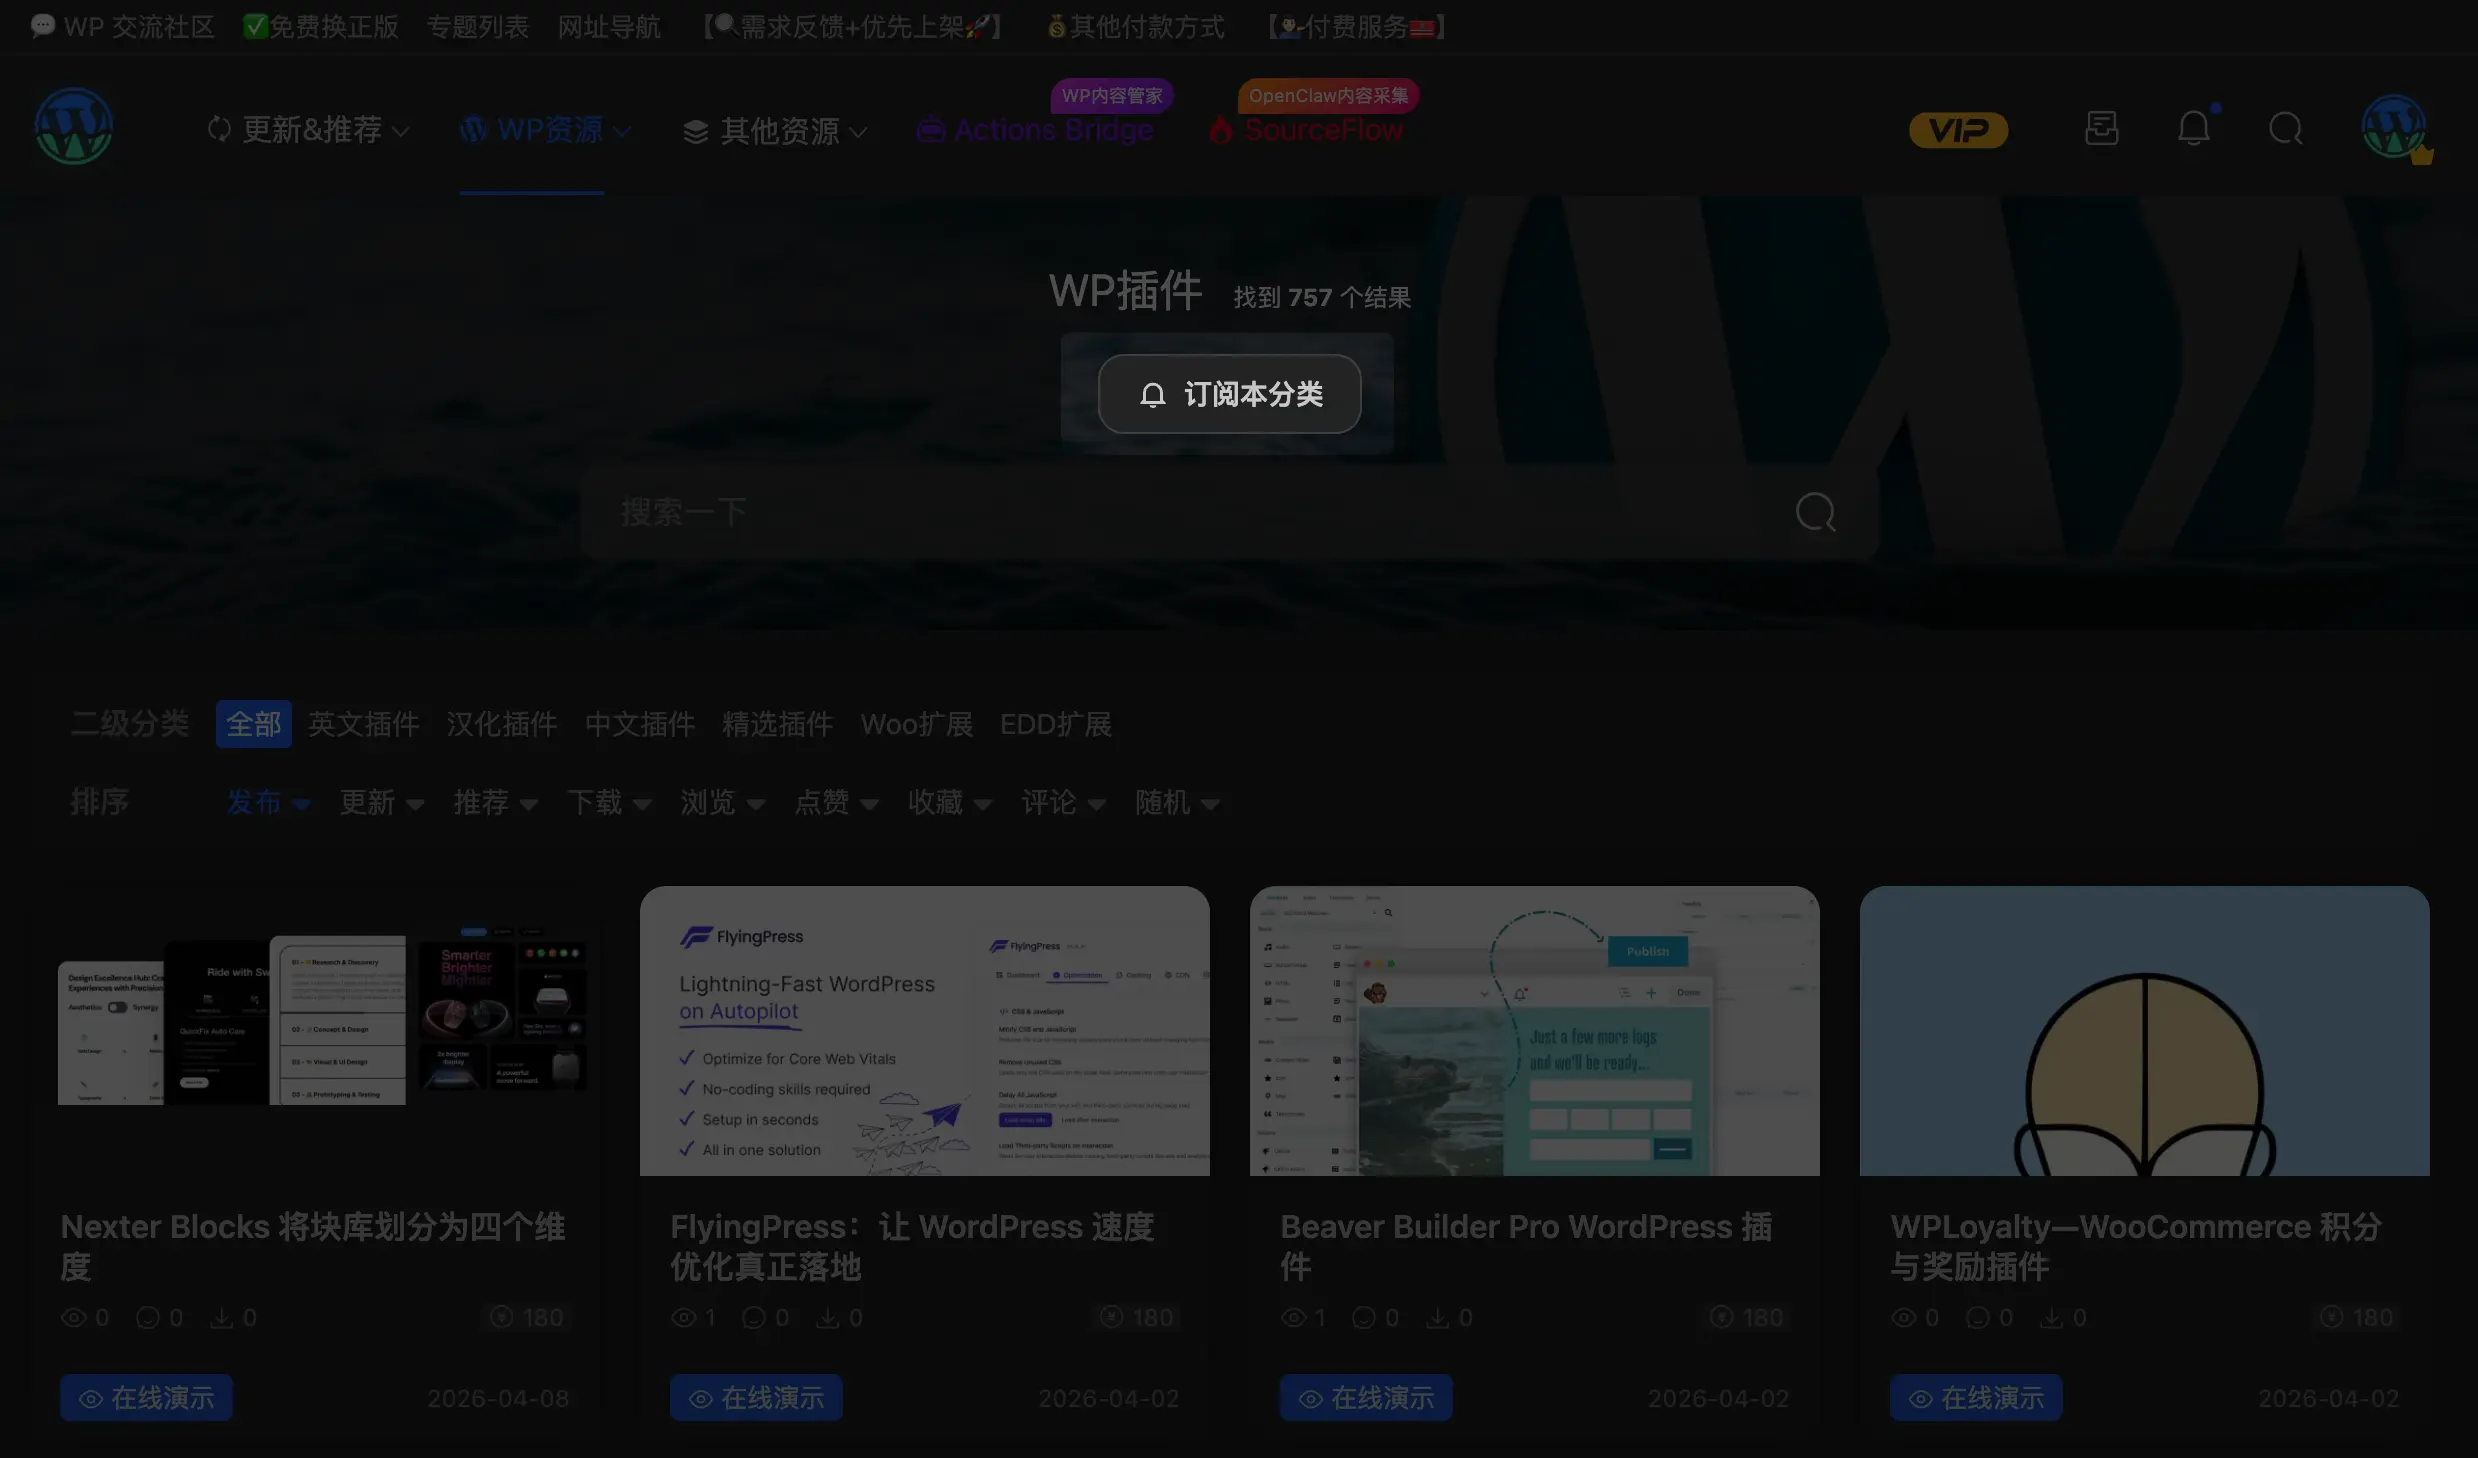Click the SourceFlow flame icon
This screenshot has height=1458, width=2478.
pos(1220,131)
